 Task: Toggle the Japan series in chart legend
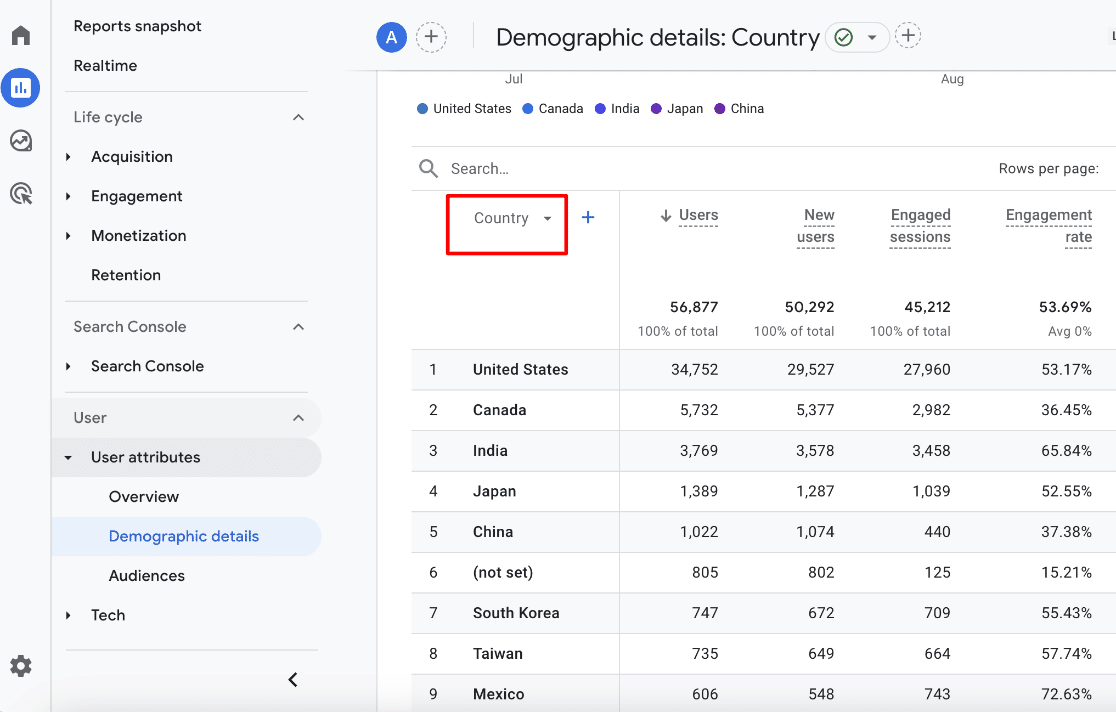pyautogui.click(x=676, y=108)
